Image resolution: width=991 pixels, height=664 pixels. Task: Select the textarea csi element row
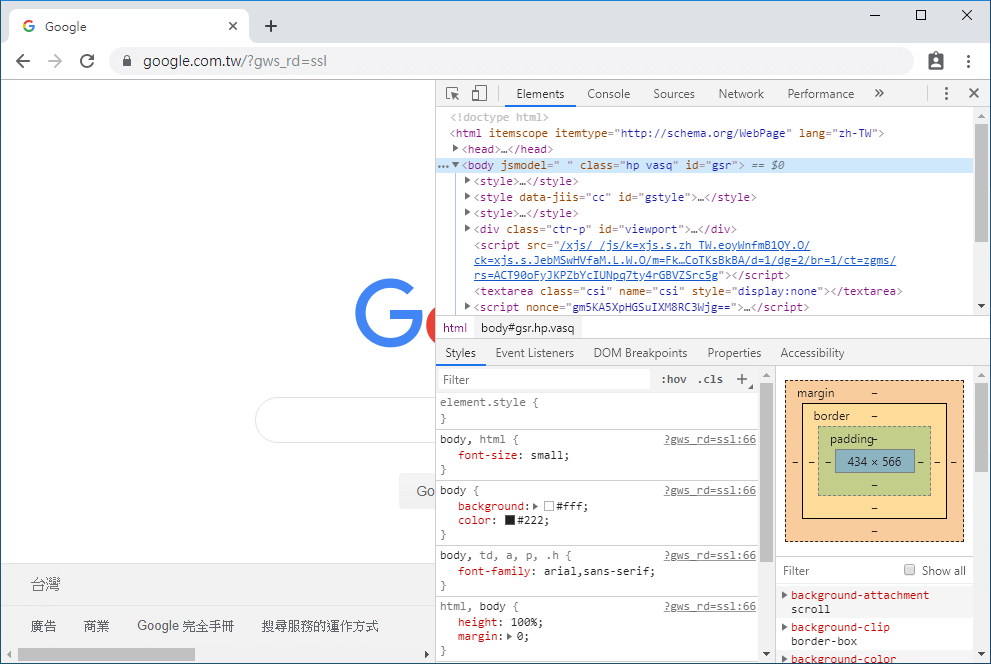(688, 291)
